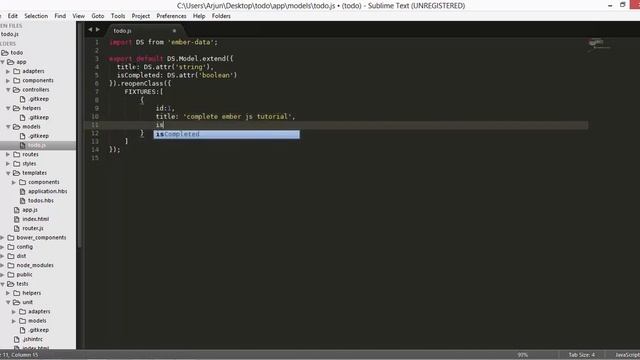Click the styles folder icon
The image size is (640, 360).
pos(16,164)
